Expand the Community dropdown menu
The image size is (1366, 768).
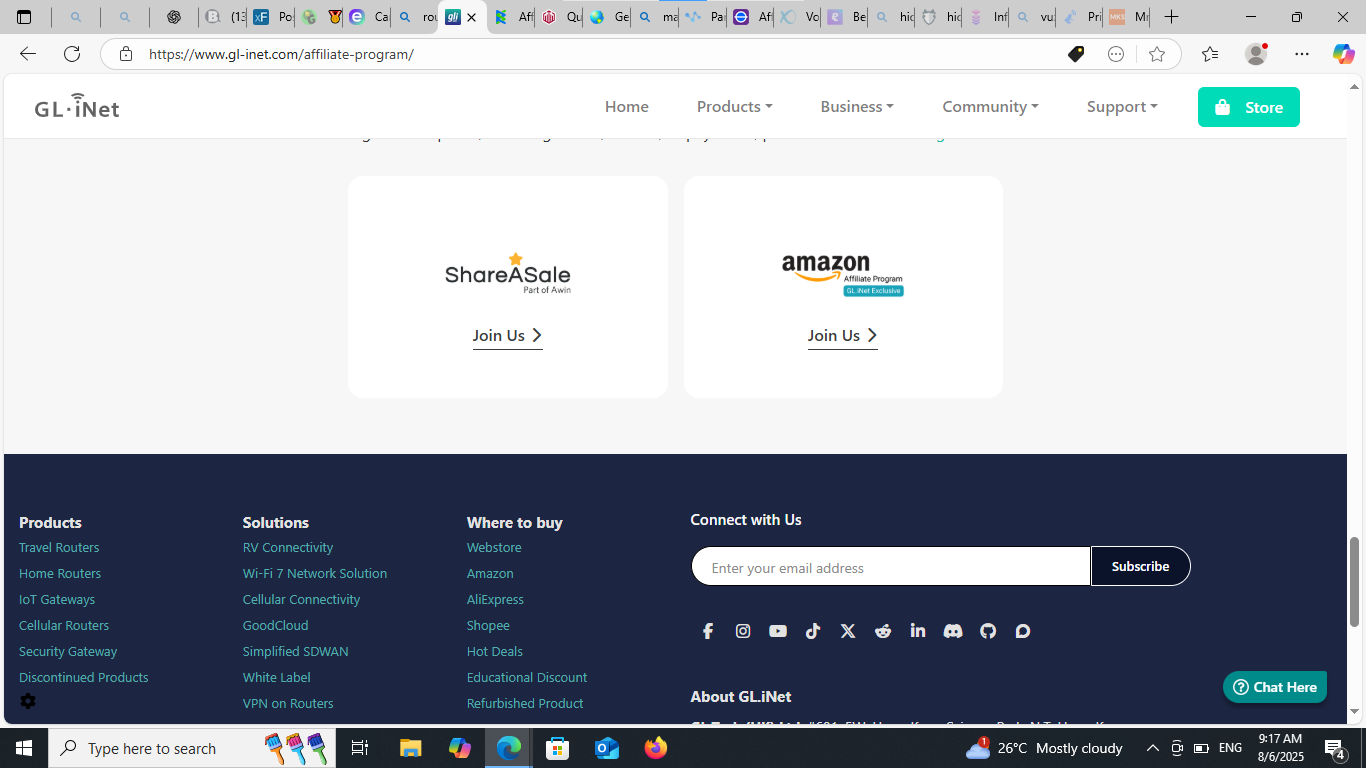[990, 106]
